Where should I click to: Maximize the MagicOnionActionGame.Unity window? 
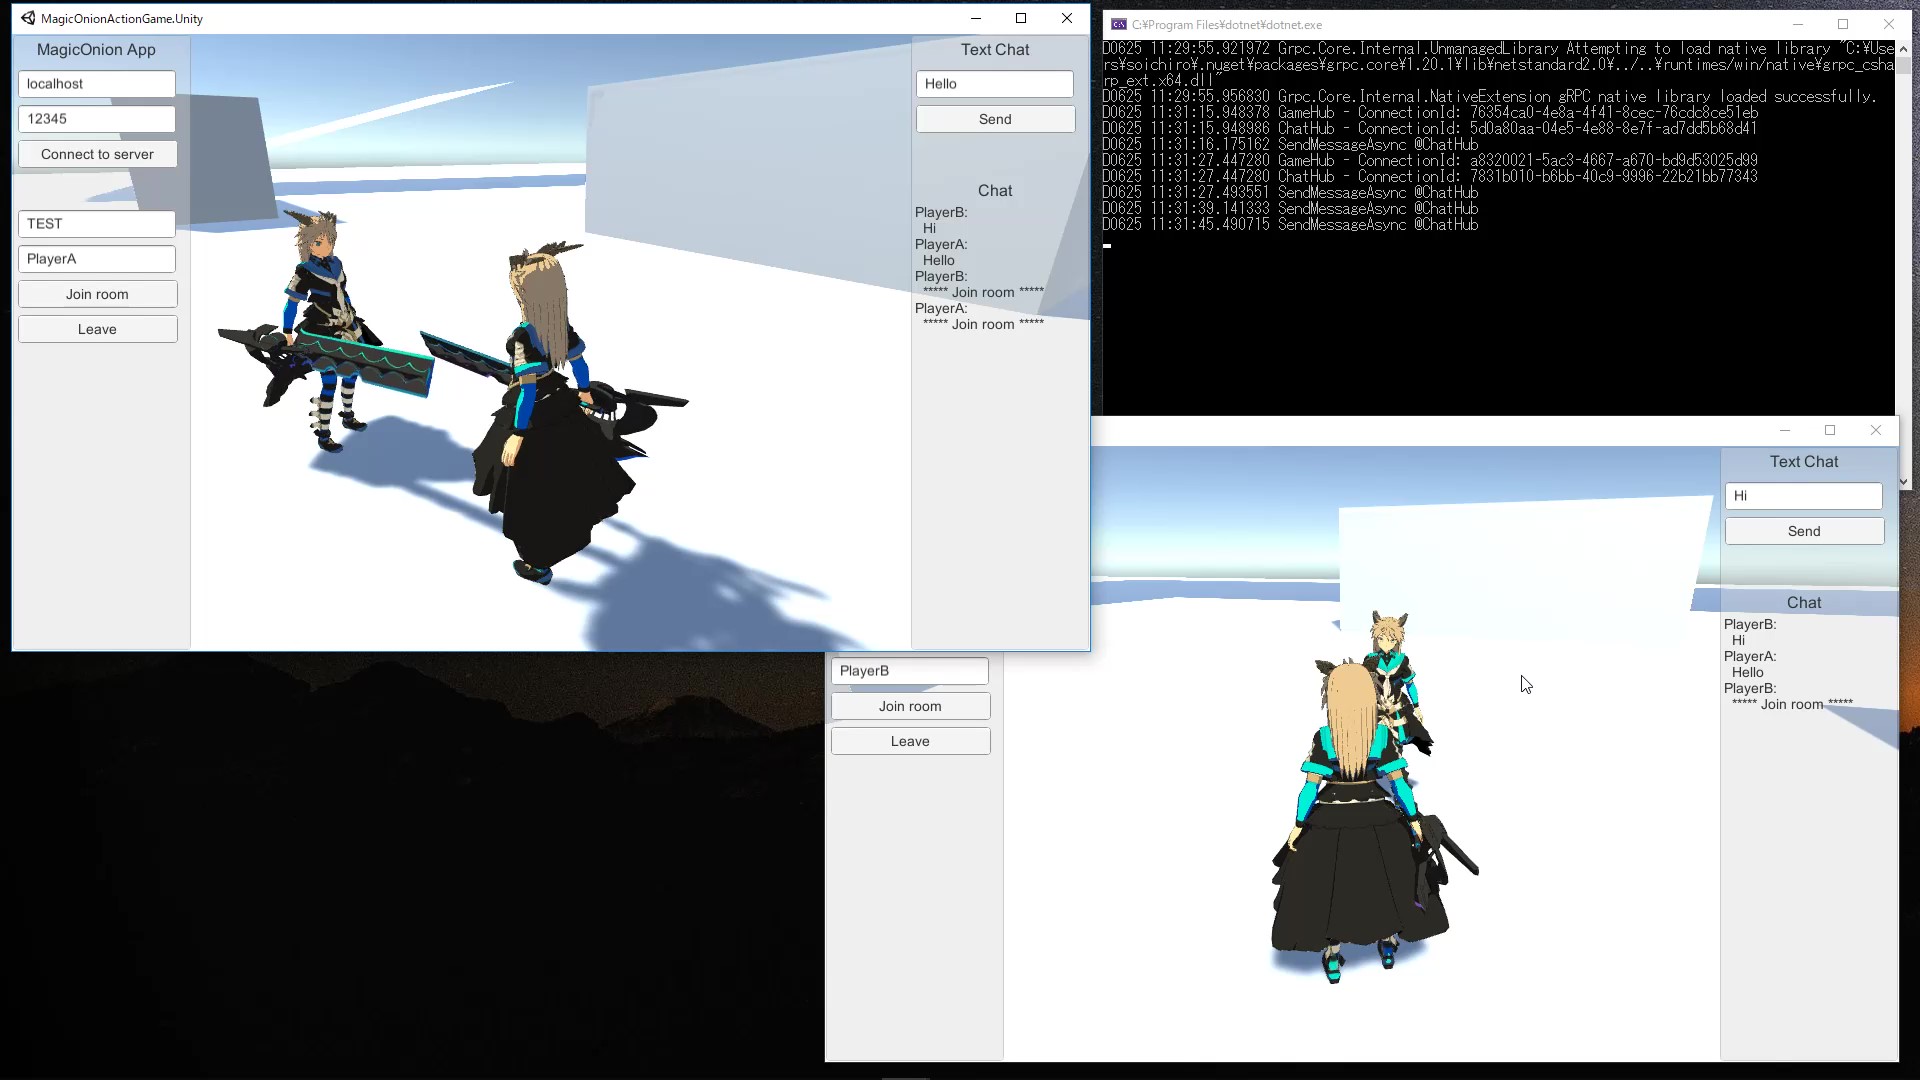(1021, 18)
